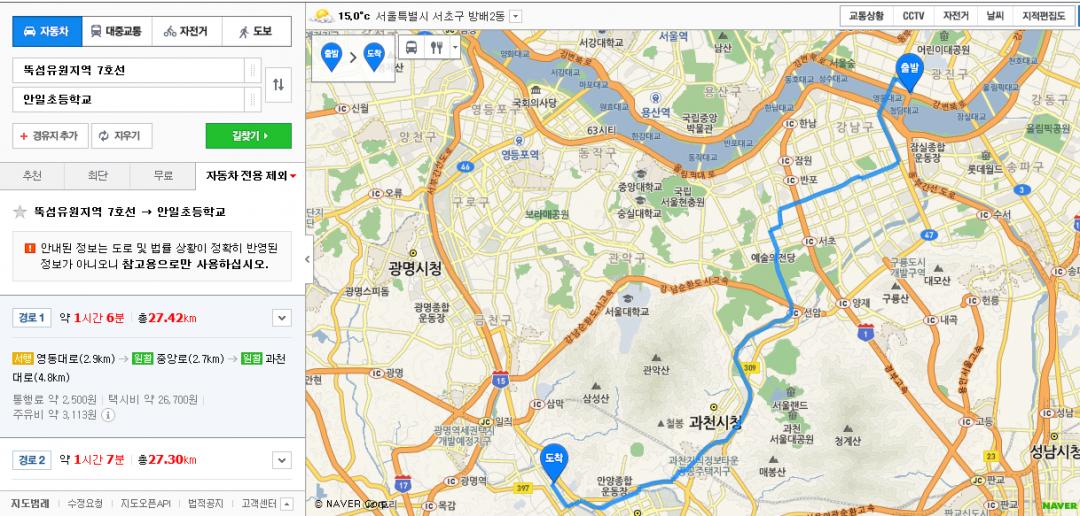Toggle the 교통상황 traffic overlay
The image size is (1080, 516).
click(866, 16)
